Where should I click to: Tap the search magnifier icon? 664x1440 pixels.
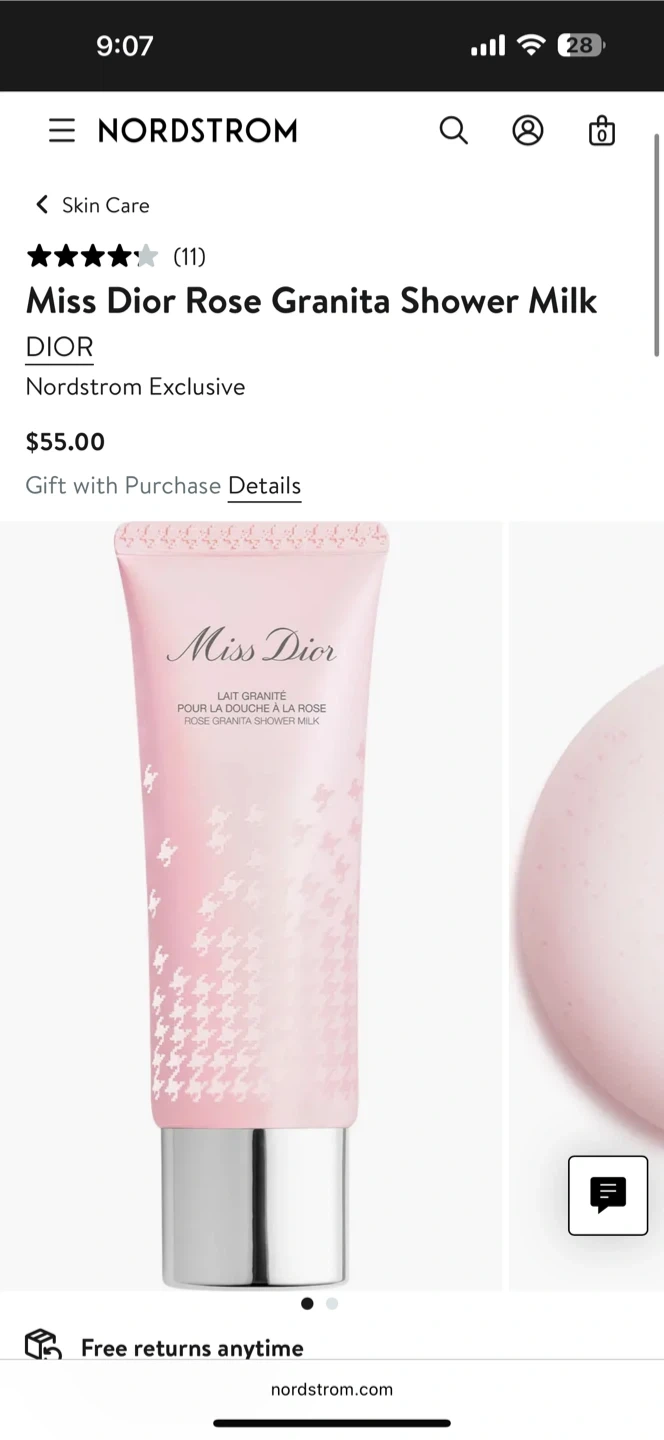point(453,131)
